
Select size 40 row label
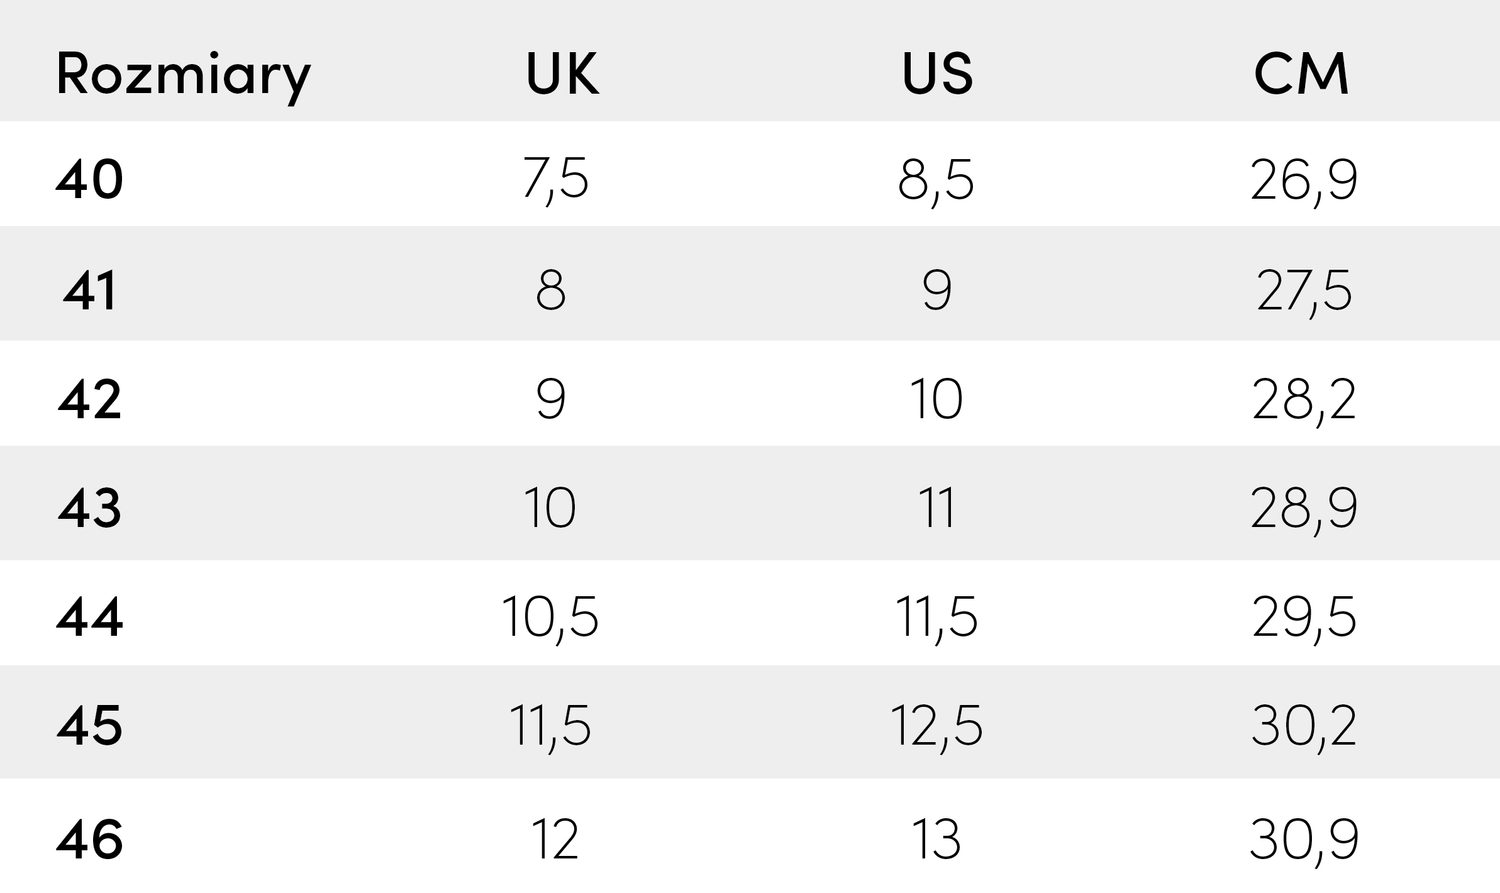pos(90,180)
